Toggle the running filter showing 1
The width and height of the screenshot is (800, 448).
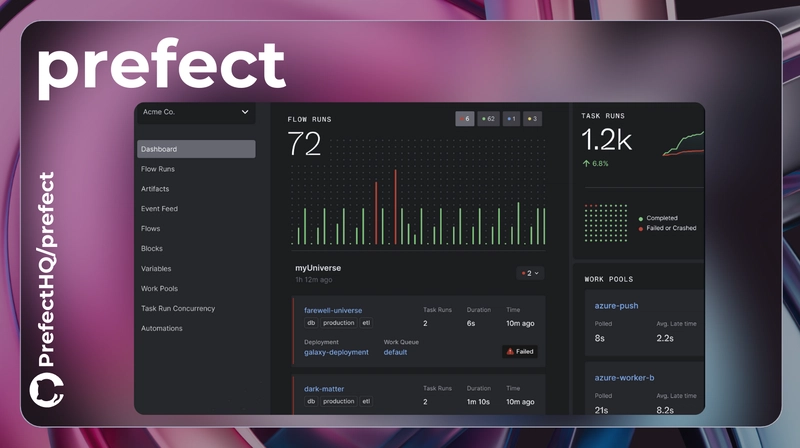tap(511, 119)
